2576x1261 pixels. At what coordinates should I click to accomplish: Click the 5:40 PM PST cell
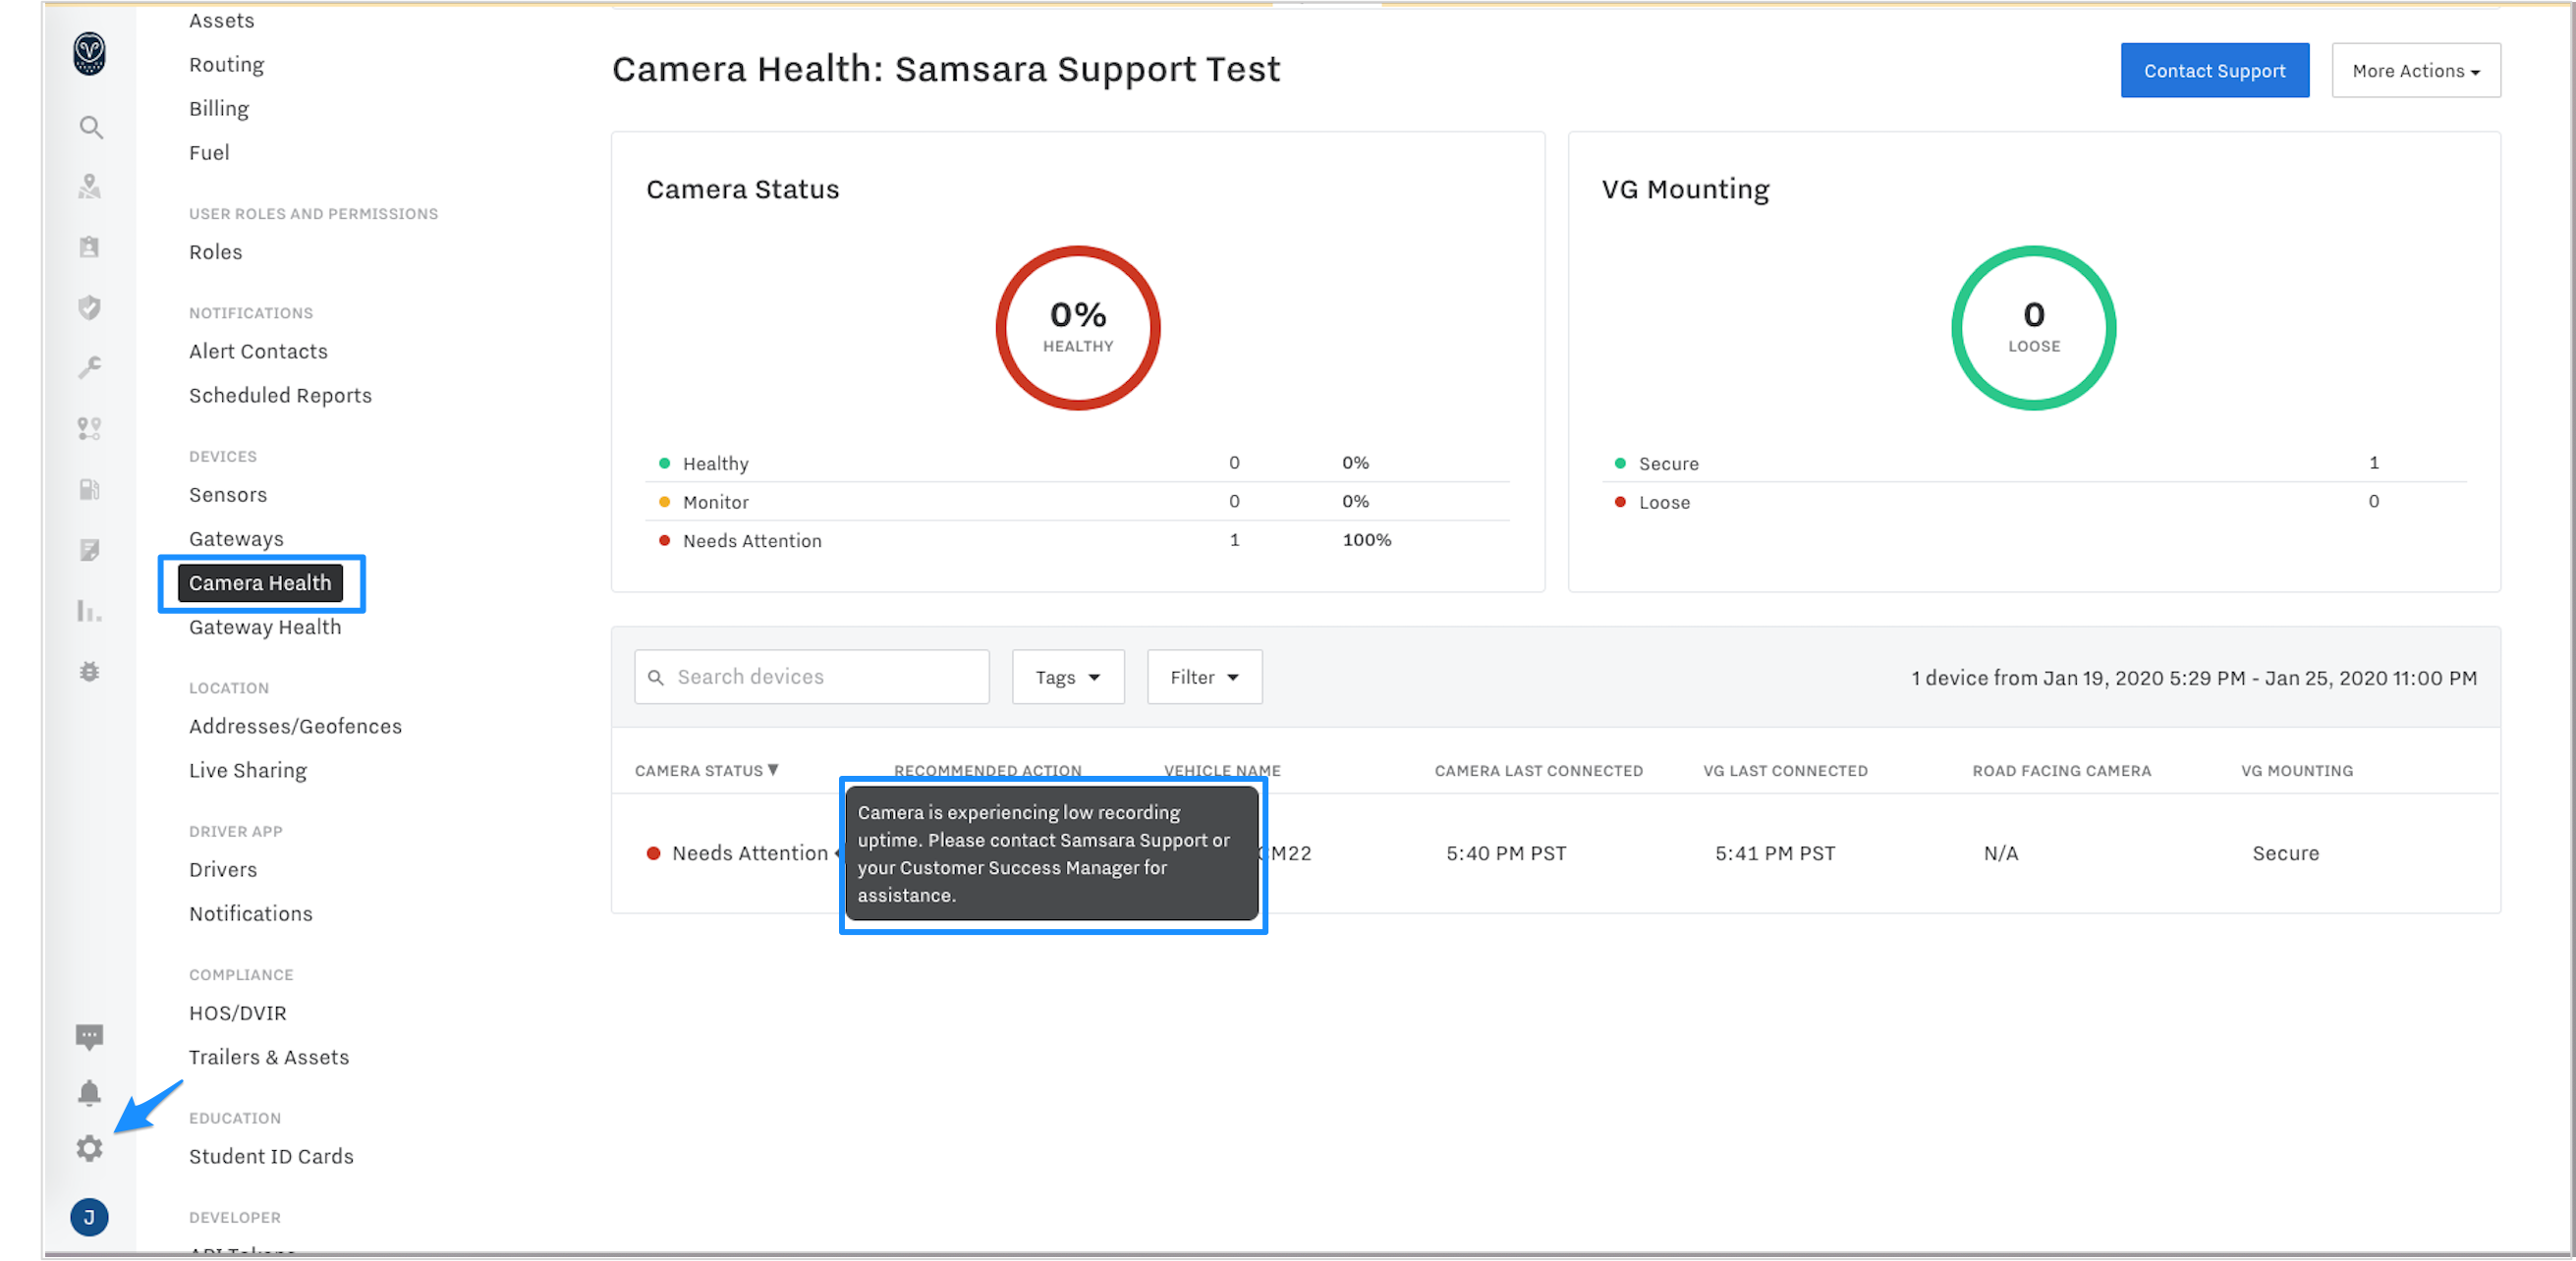[x=1507, y=853]
